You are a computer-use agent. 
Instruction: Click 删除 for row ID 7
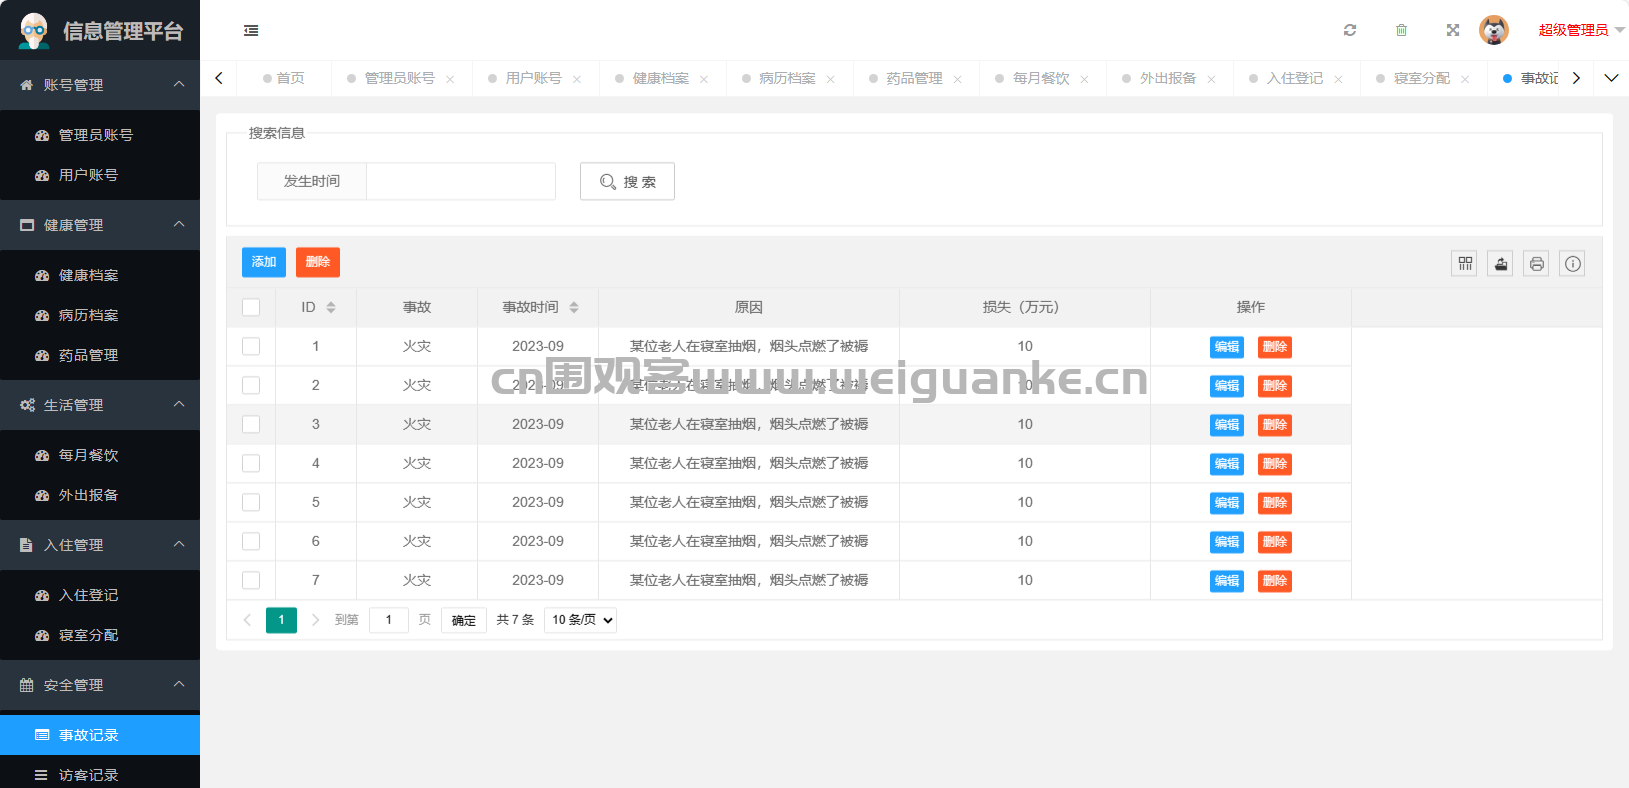pyautogui.click(x=1275, y=581)
